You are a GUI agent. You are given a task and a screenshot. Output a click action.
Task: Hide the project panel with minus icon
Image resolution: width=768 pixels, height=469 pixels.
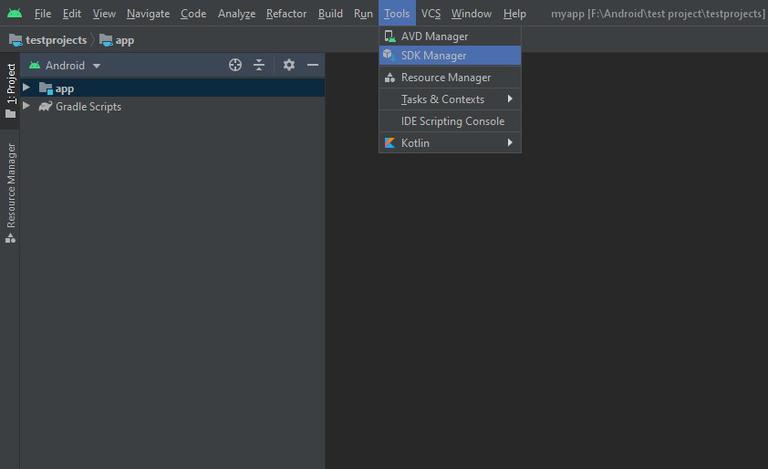pyautogui.click(x=312, y=65)
